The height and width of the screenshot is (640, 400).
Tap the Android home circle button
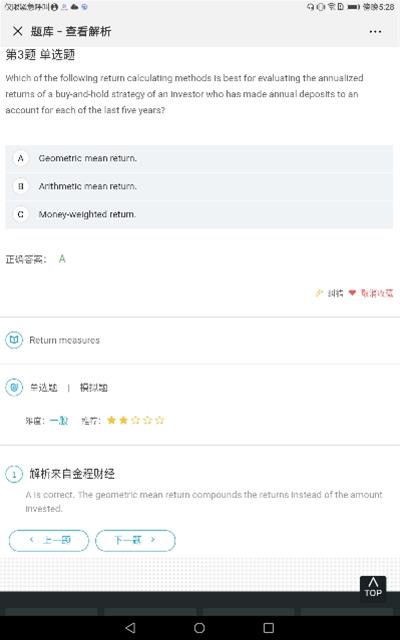point(200,627)
